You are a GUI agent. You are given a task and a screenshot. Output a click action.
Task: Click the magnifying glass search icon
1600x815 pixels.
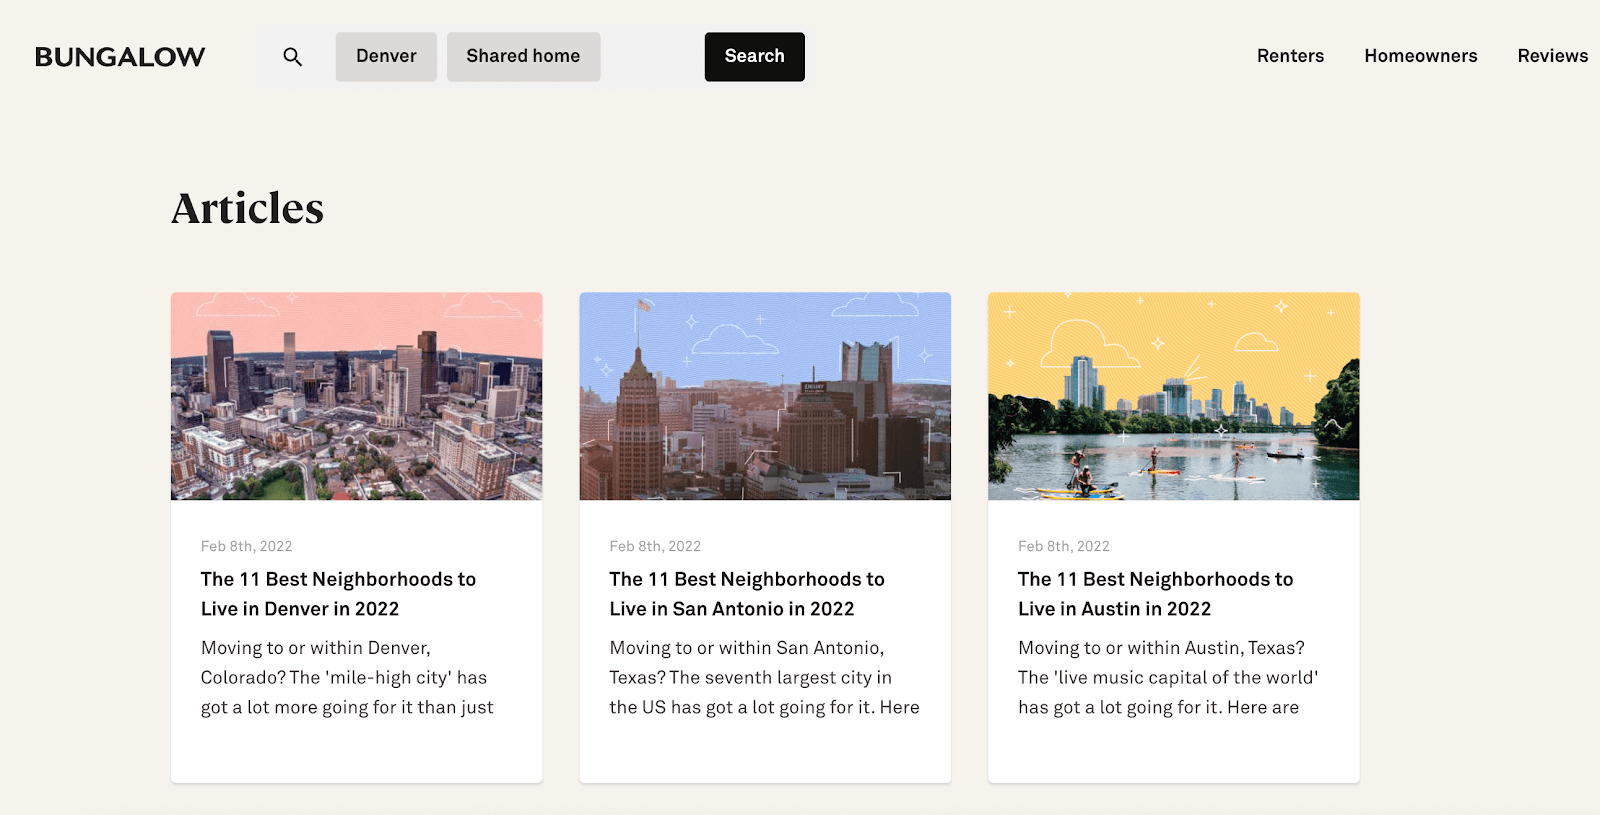[x=292, y=57]
